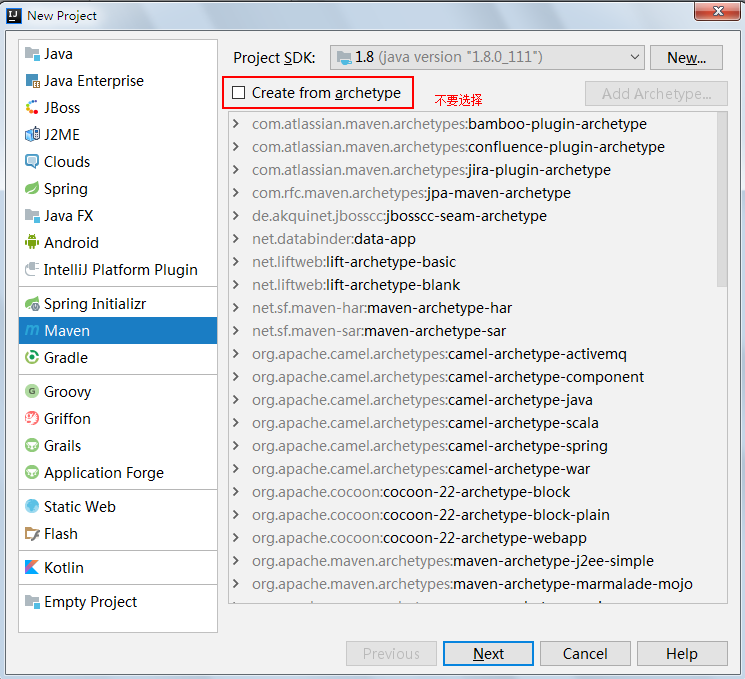Image resolution: width=745 pixels, height=679 pixels.
Task: Select Java Enterprise project type
Action: coord(118,81)
